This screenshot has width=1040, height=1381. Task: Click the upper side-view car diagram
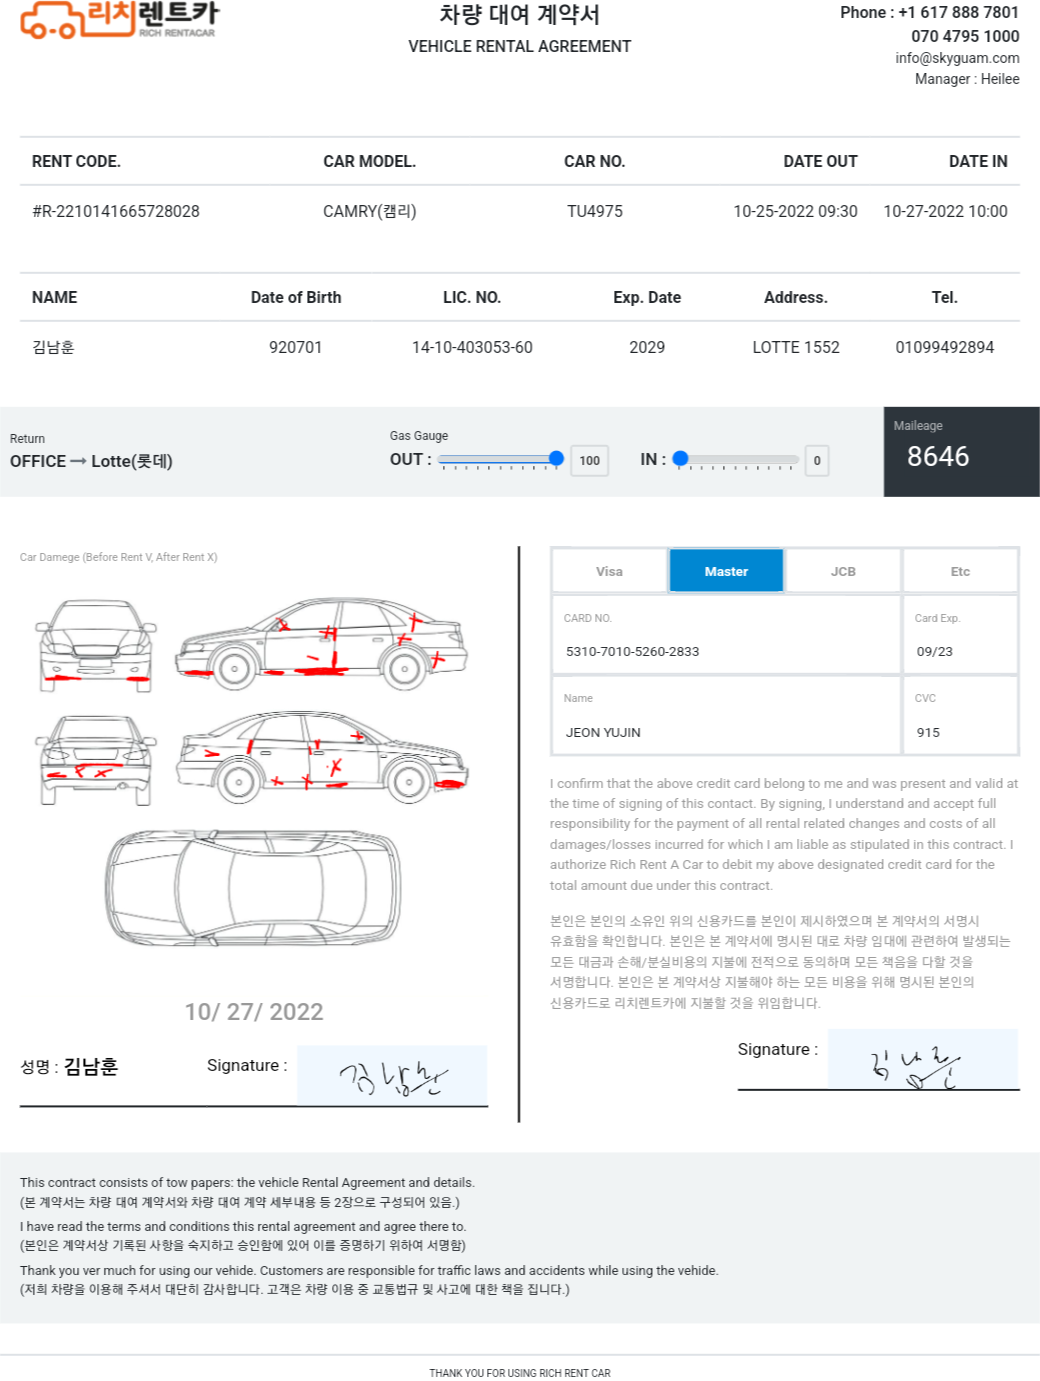click(x=321, y=642)
